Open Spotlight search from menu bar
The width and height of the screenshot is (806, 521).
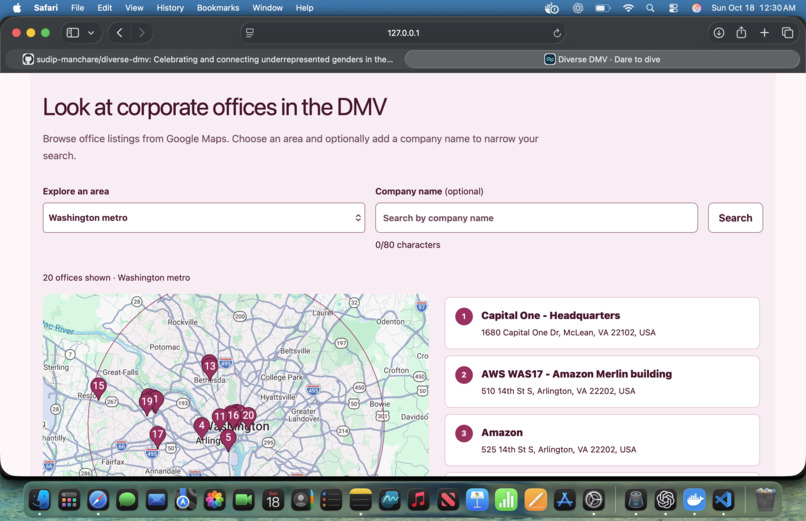(650, 8)
